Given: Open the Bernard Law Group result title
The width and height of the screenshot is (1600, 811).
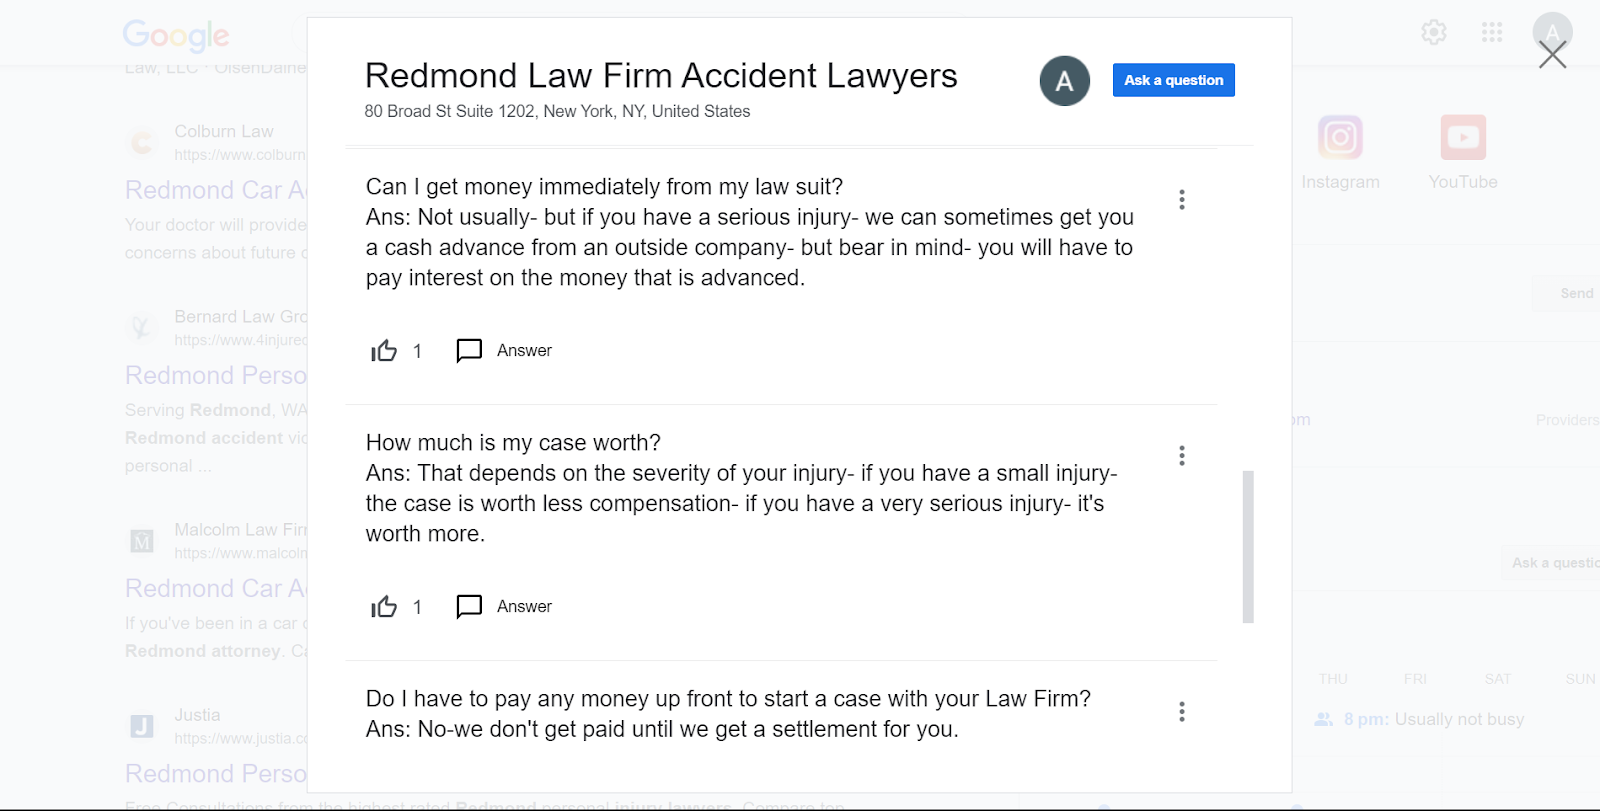Looking at the screenshot, I should tap(215, 375).
